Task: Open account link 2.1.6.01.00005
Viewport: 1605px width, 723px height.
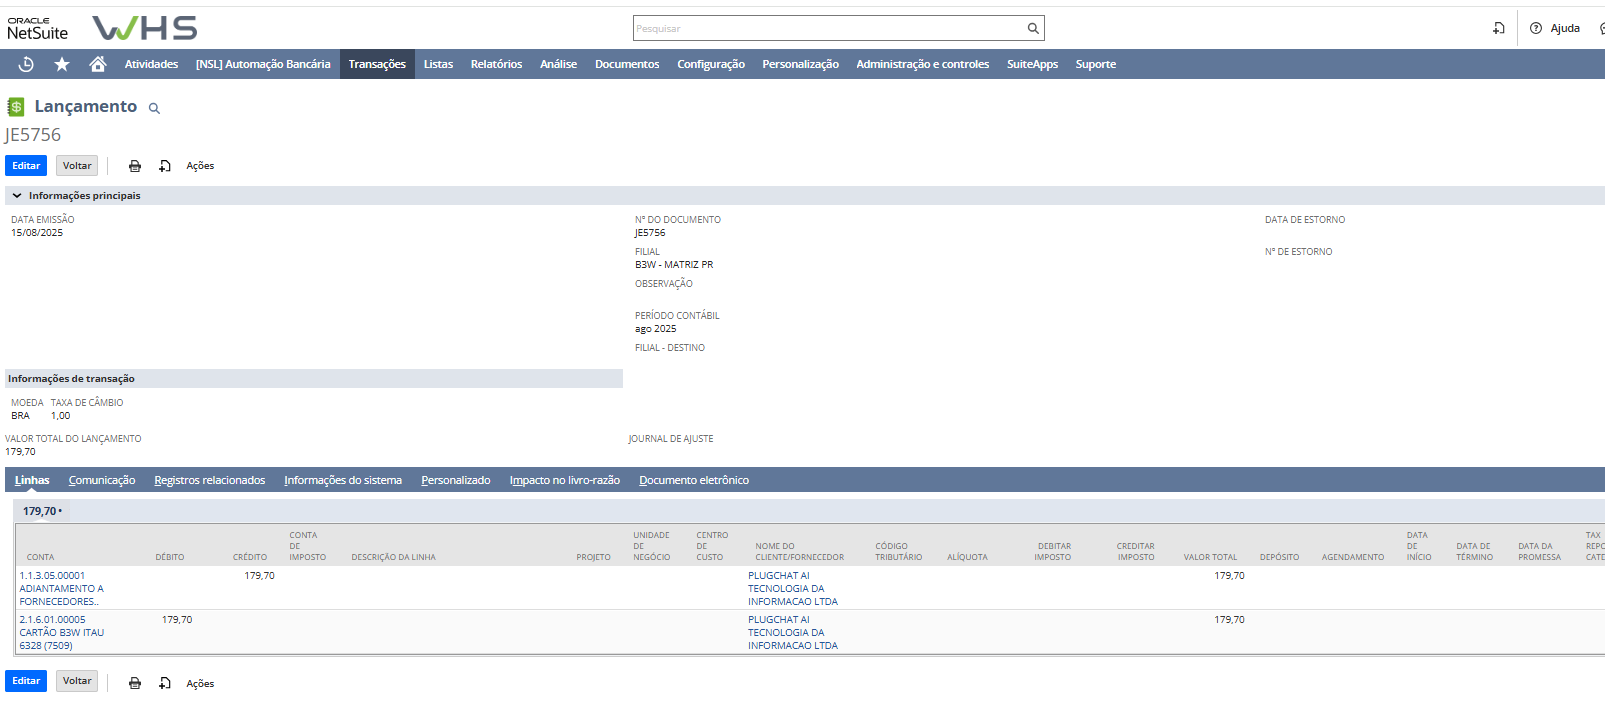Action: click(52, 620)
